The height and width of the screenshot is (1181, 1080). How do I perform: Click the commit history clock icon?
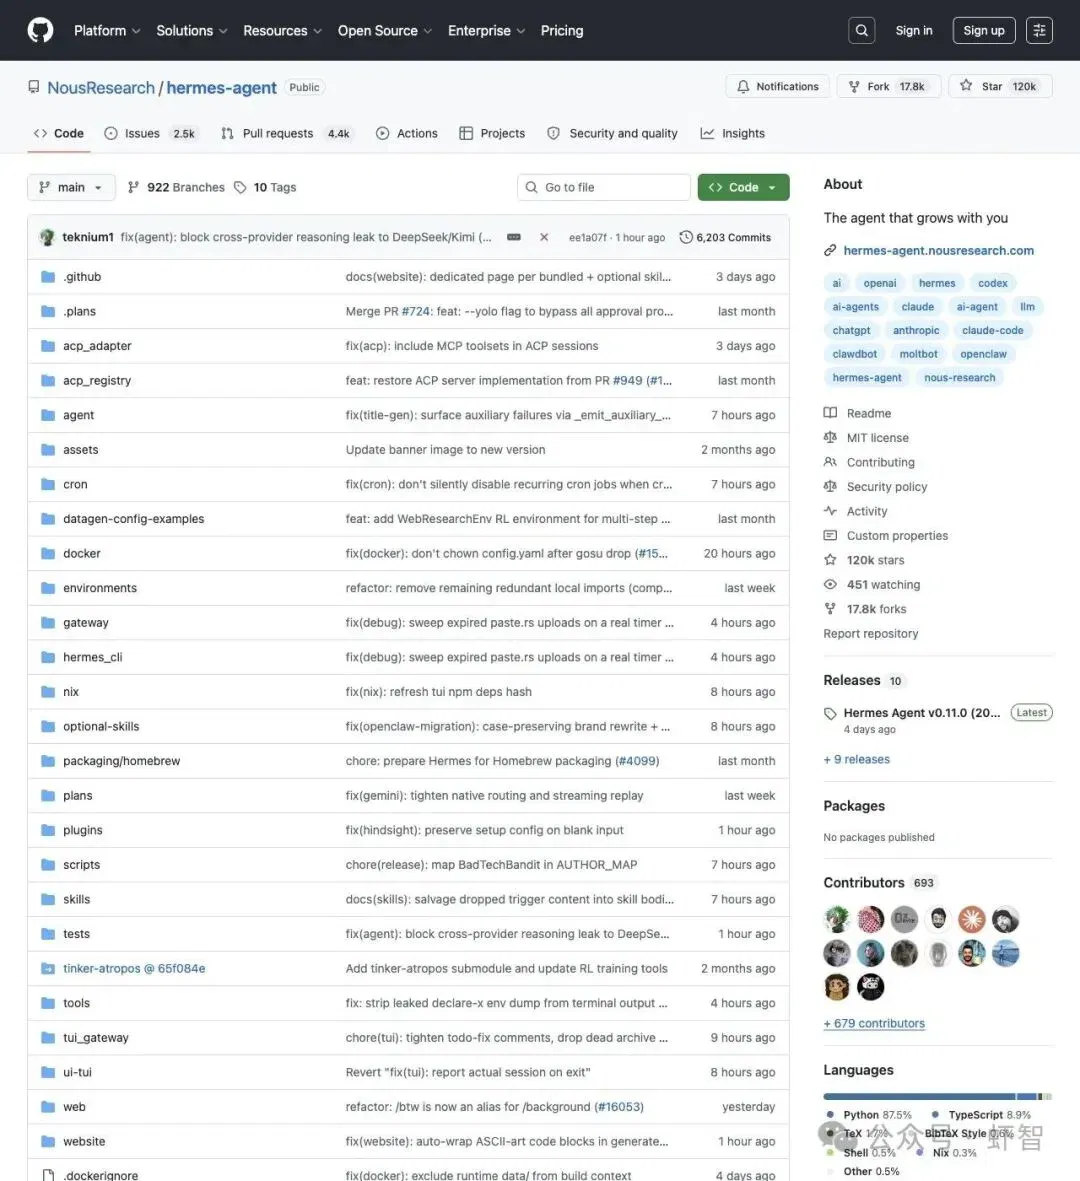click(685, 237)
